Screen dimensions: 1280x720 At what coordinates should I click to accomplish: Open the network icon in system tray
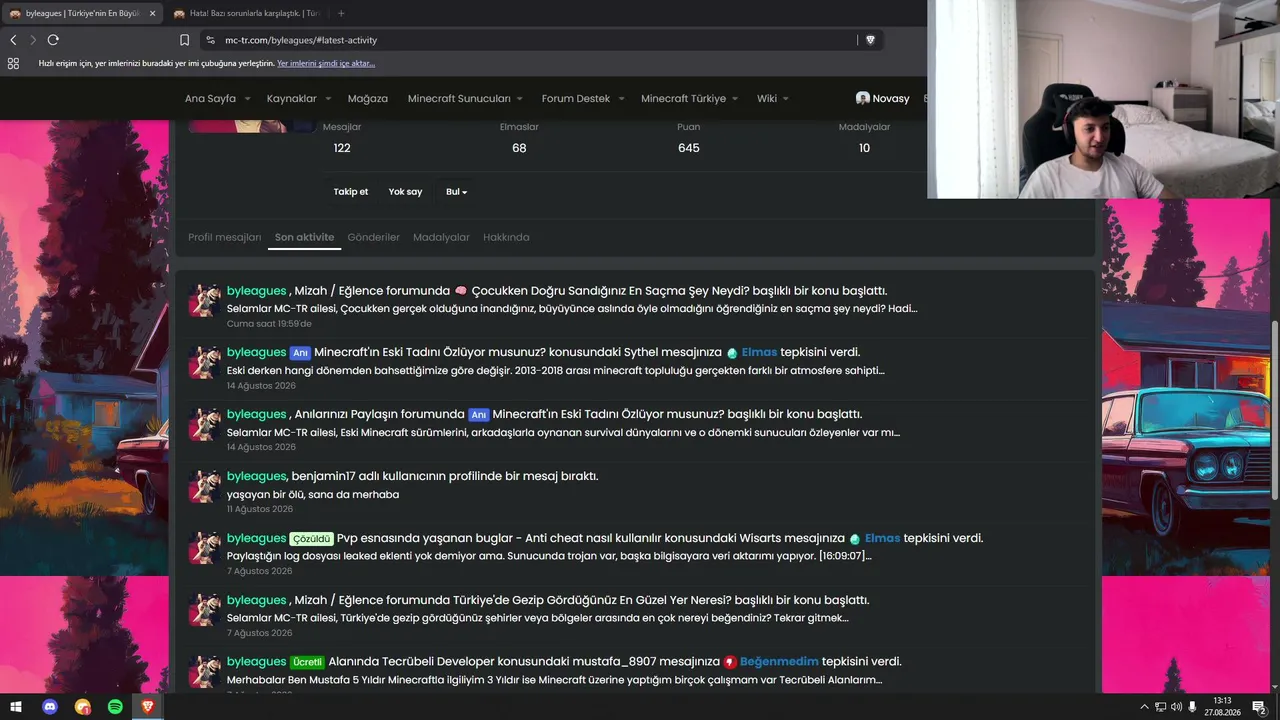coord(1160,707)
